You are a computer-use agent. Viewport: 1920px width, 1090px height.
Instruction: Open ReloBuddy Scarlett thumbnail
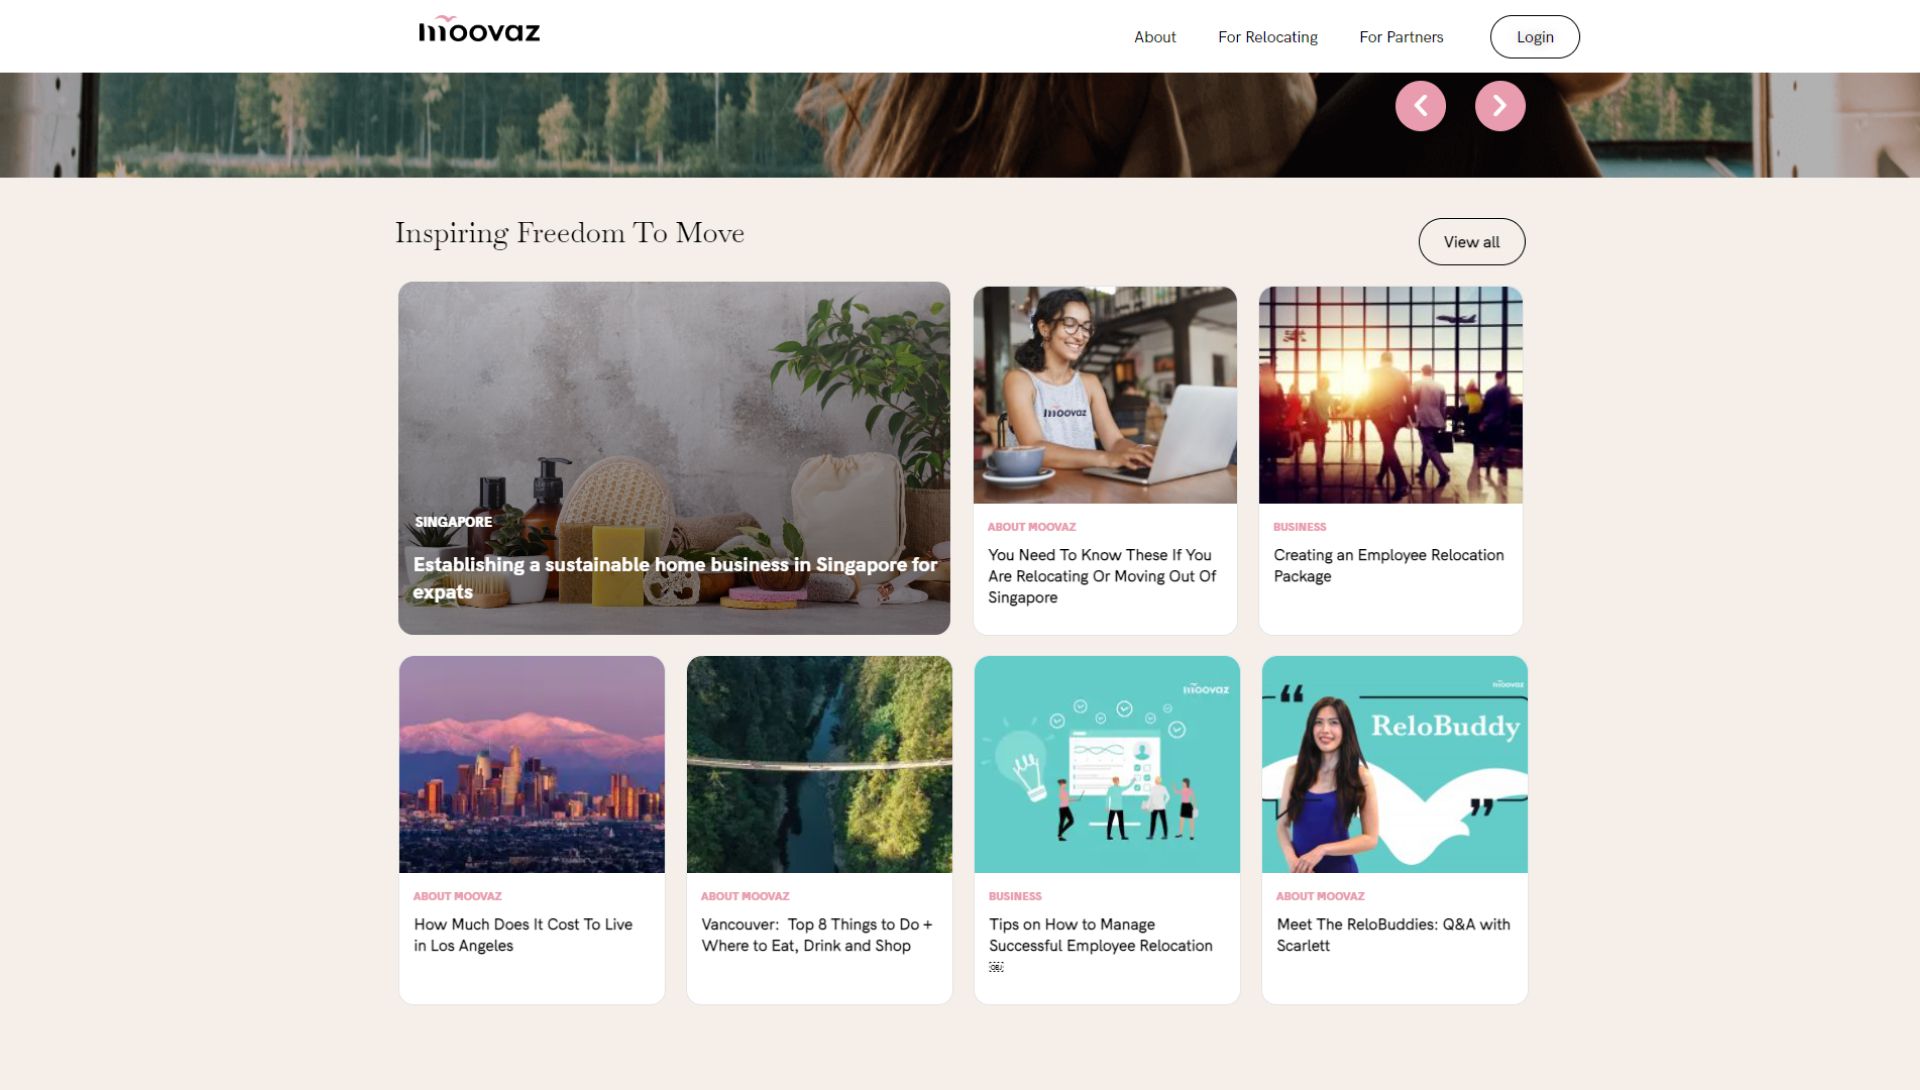1394,764
